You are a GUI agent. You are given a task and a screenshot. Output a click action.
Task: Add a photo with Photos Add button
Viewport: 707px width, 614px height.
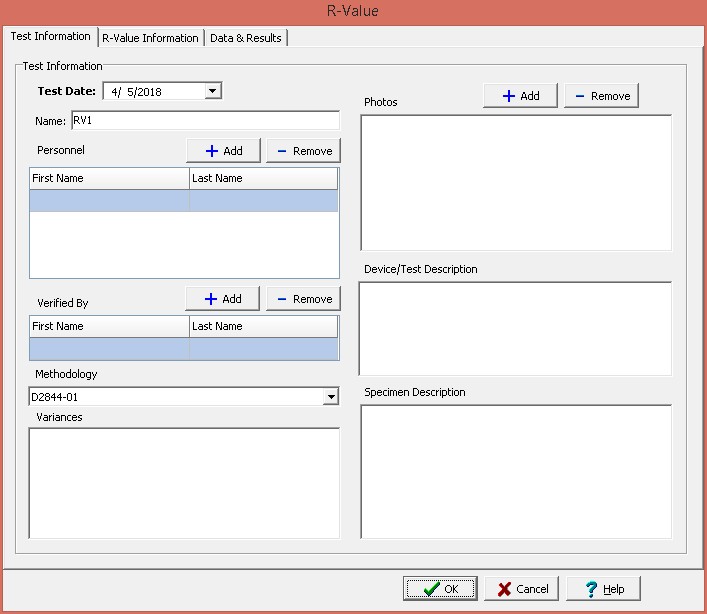point(520,95)
